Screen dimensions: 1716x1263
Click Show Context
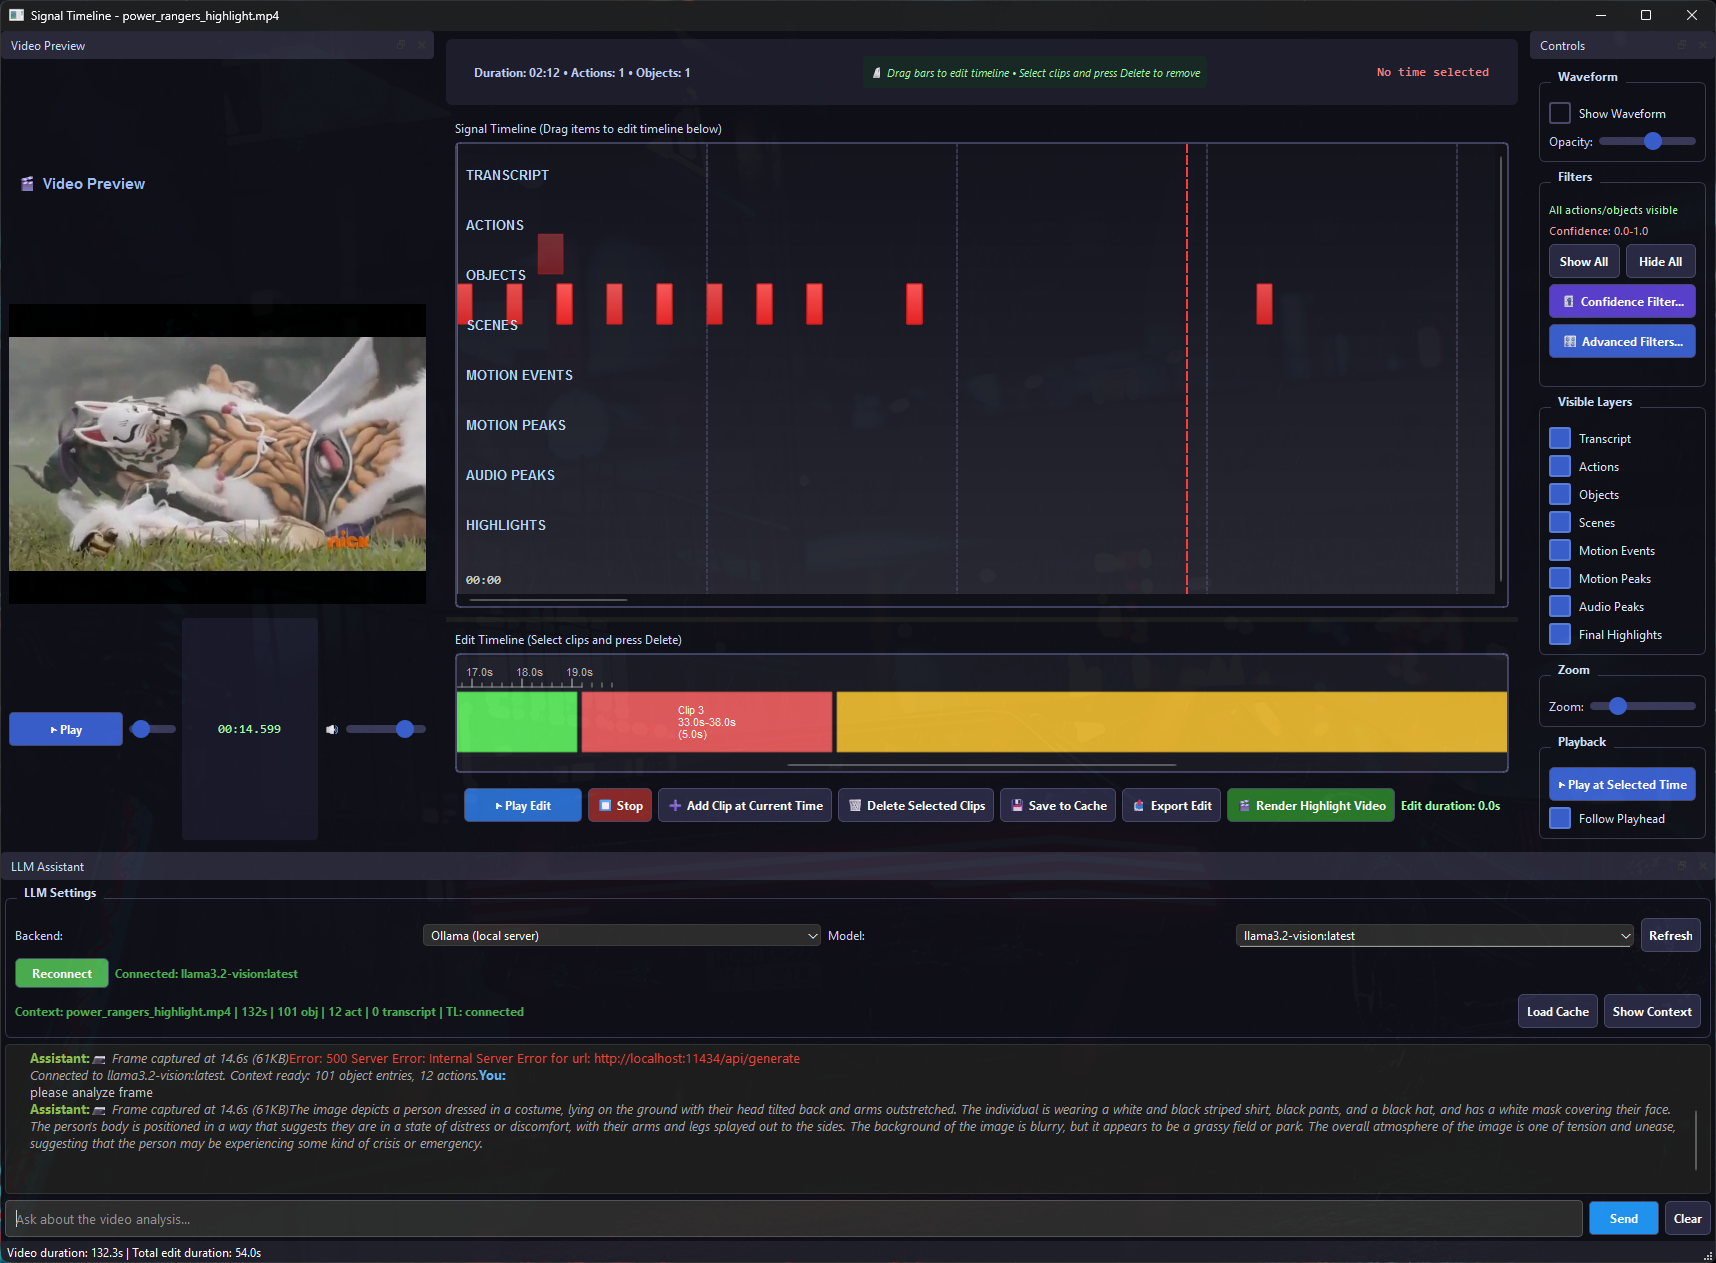click(x=1652, y=1011)
